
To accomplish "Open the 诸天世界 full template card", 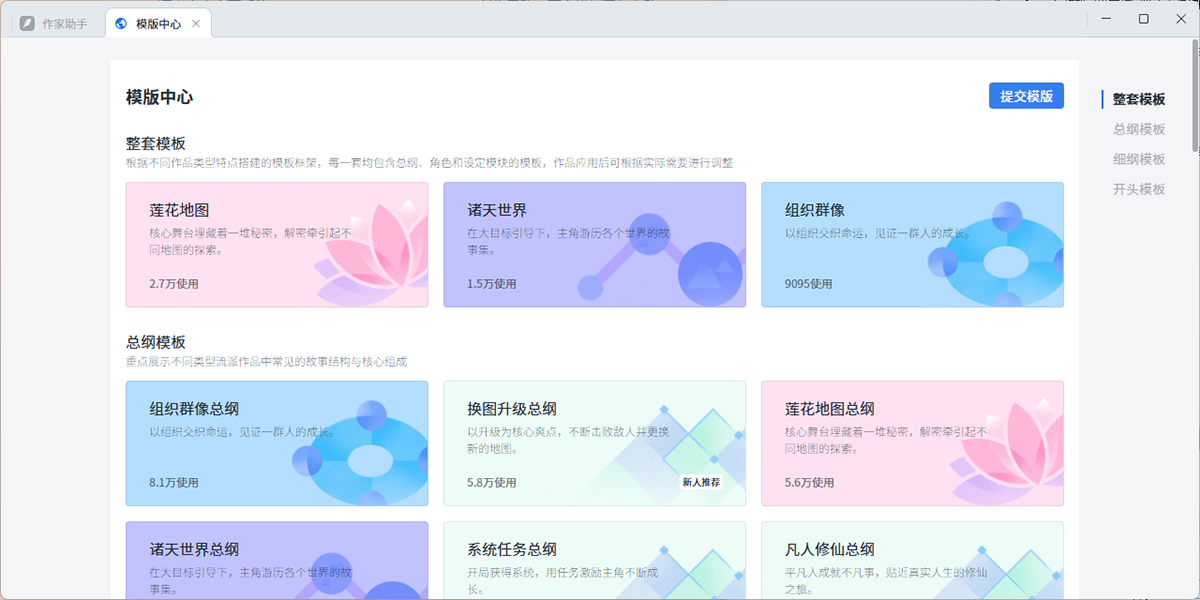I will pos(594,244).
